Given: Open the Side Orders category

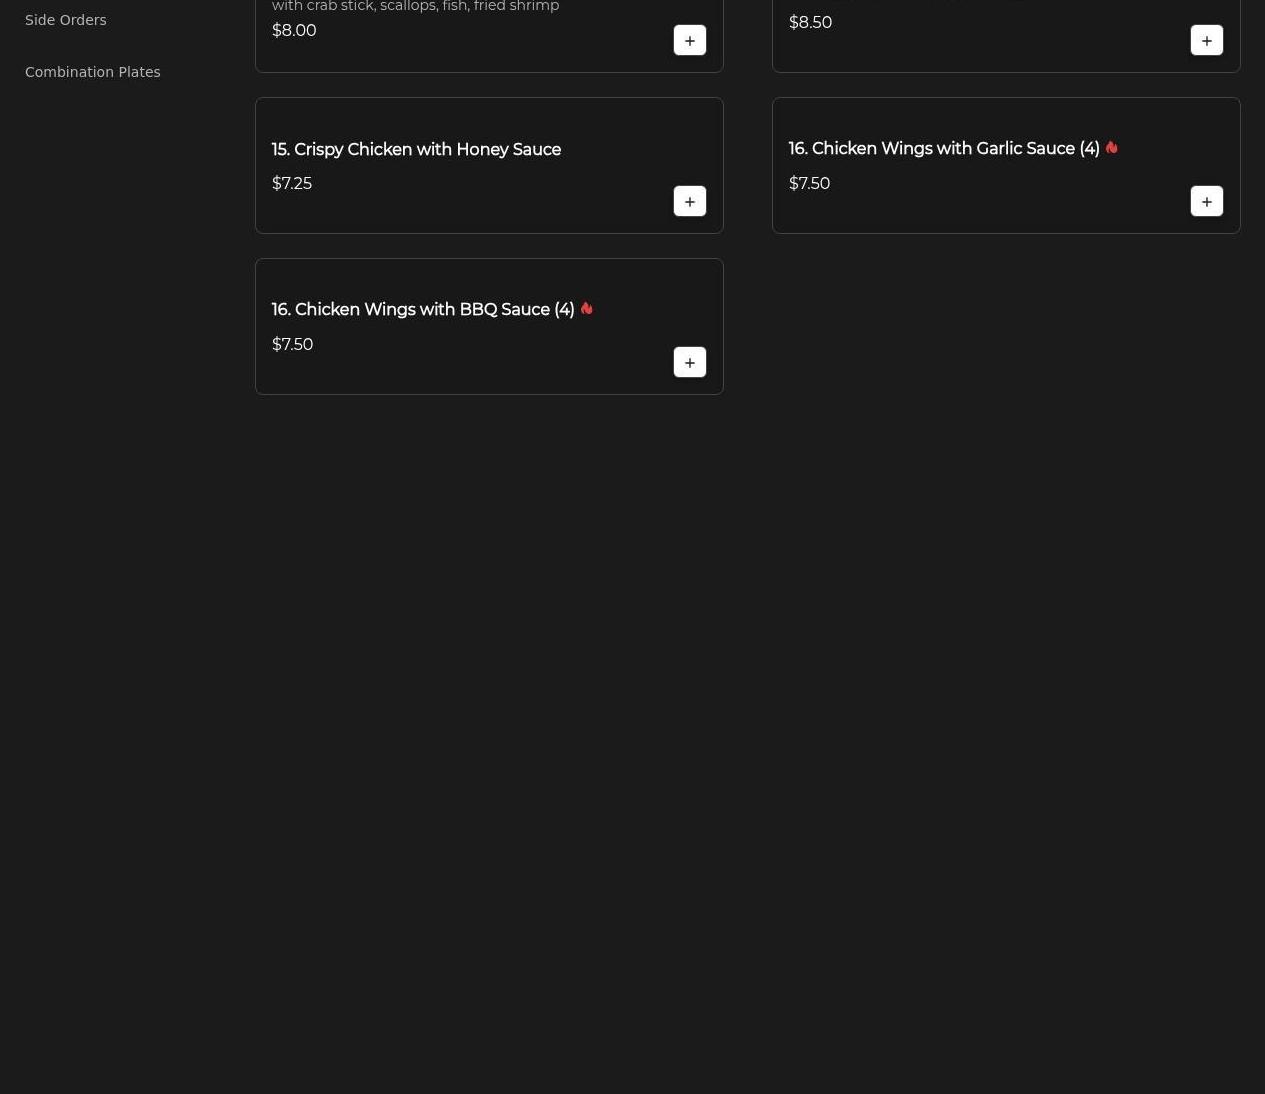Looking at the screenshot, I should coord(65,20).
